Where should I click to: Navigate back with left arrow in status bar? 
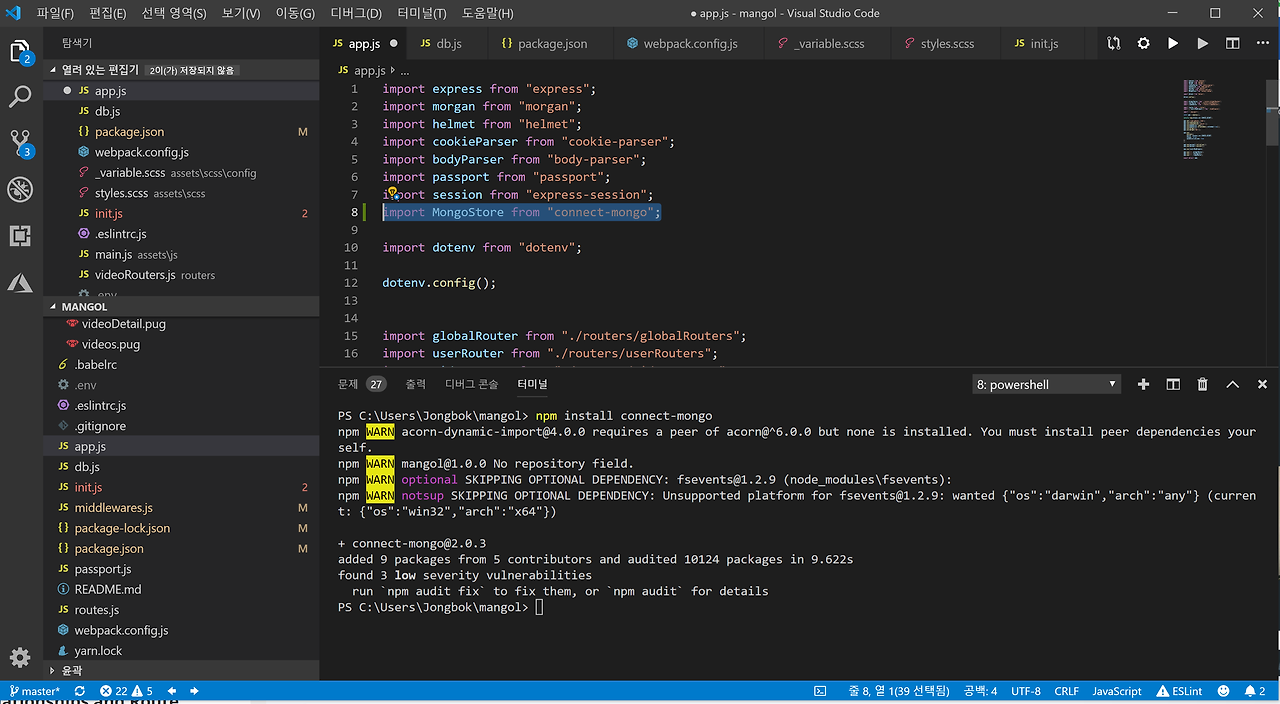tap(172, 691)
